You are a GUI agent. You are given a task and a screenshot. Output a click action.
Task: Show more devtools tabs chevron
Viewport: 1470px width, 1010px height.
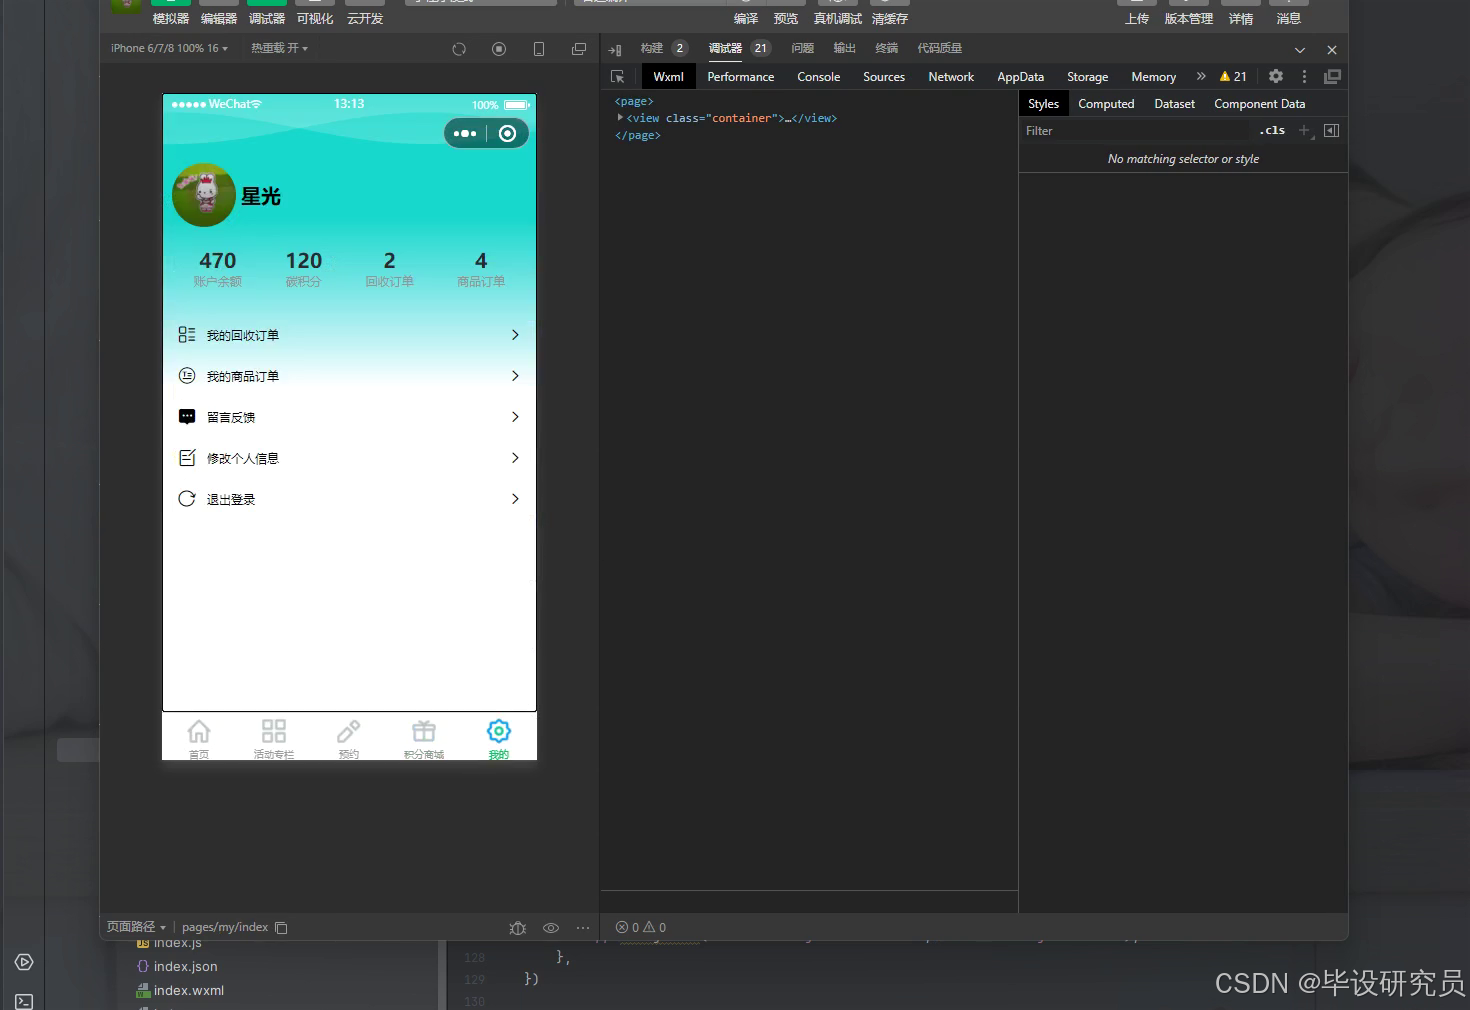(1201, 76)
